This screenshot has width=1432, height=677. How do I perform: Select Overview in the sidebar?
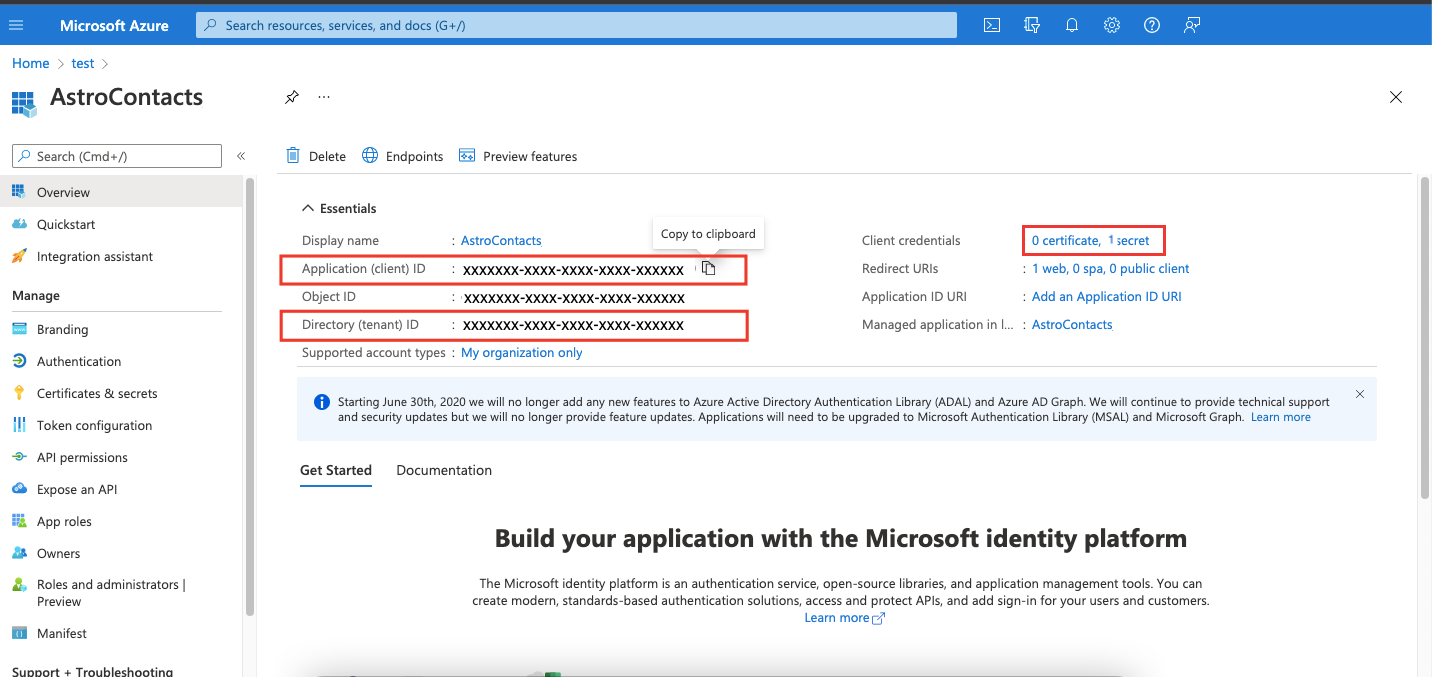(x=121, y=192)
